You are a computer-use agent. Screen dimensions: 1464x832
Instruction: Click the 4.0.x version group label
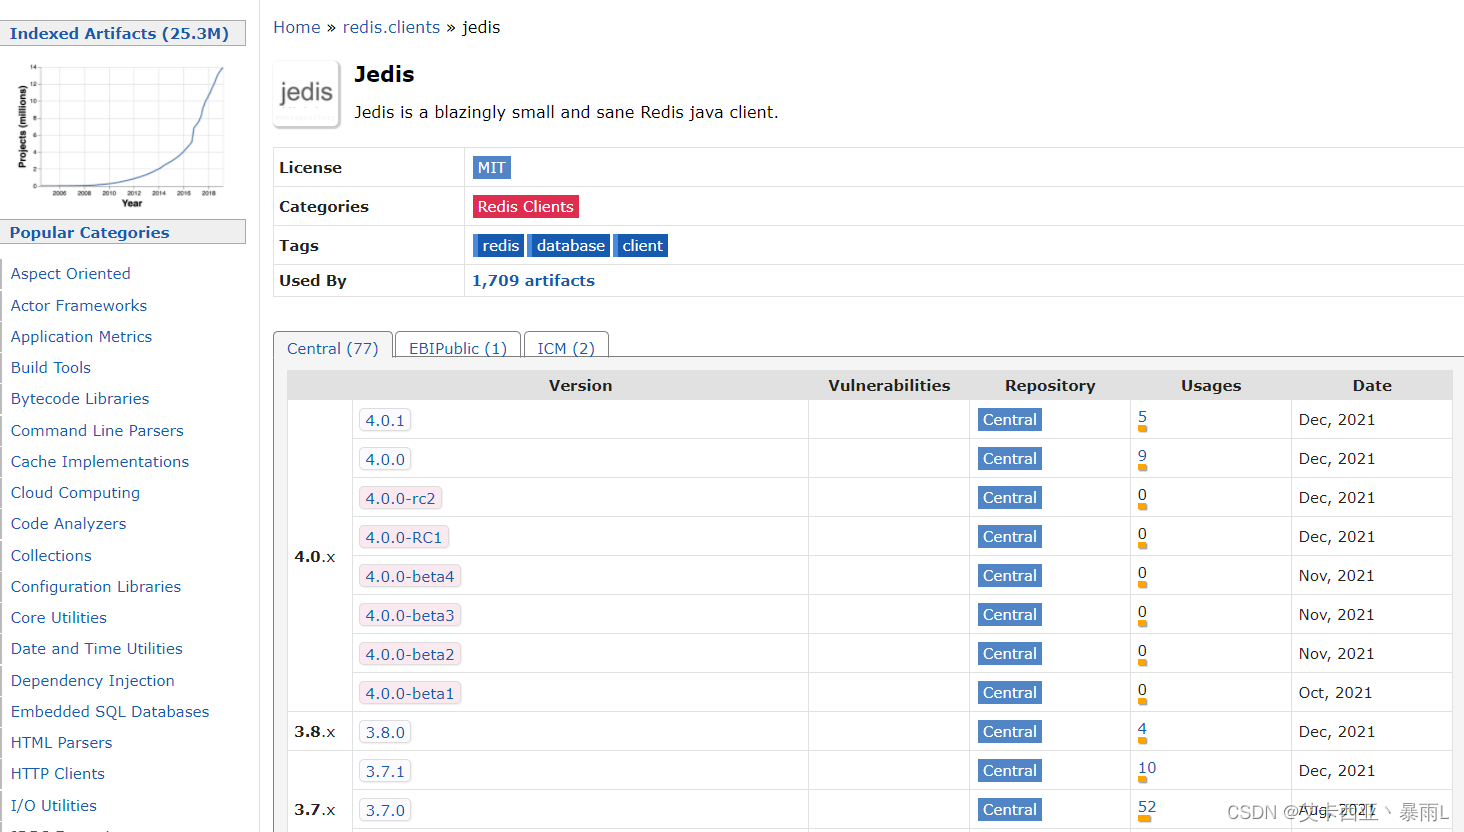[315, 557]
